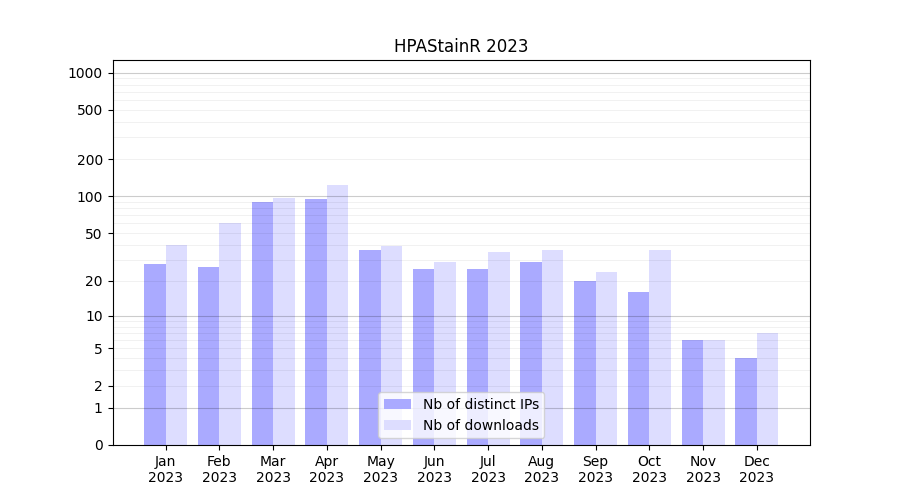This screenshot has height=500, width=900.
Task: Click the chart title HPAStainR 2023
Action: point(460,46)
